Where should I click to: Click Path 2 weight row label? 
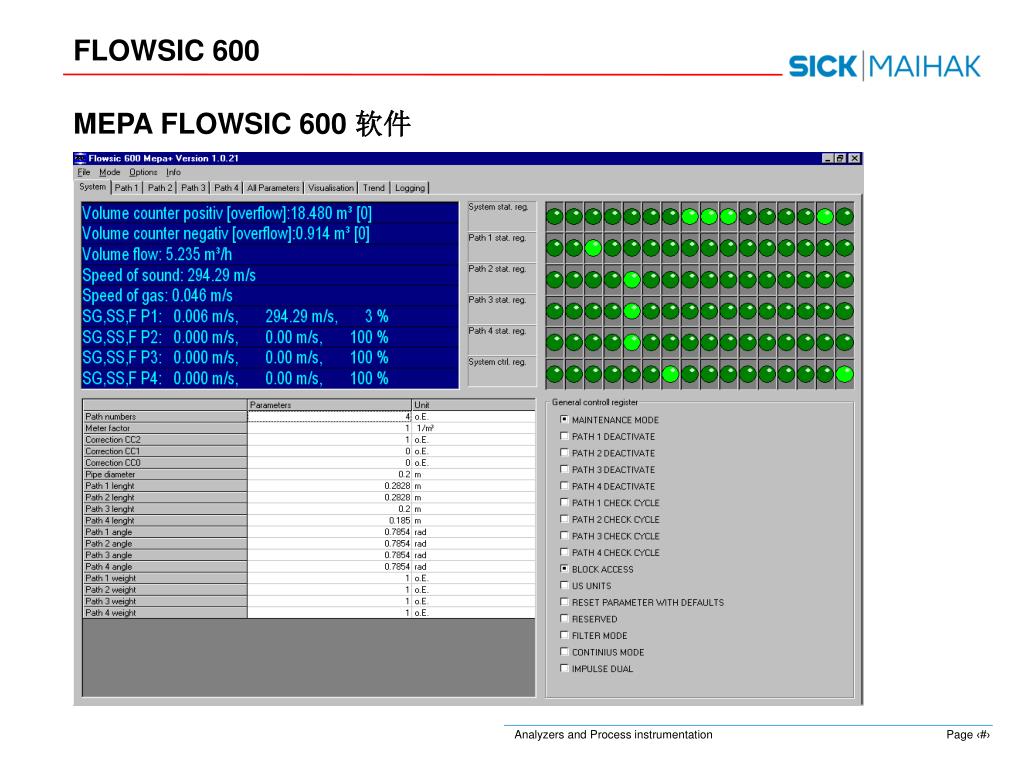(x=165, y=590)
